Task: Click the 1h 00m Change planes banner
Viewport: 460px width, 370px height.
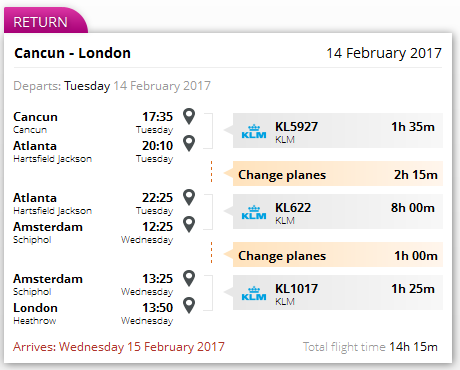Action: coord(338,255)
